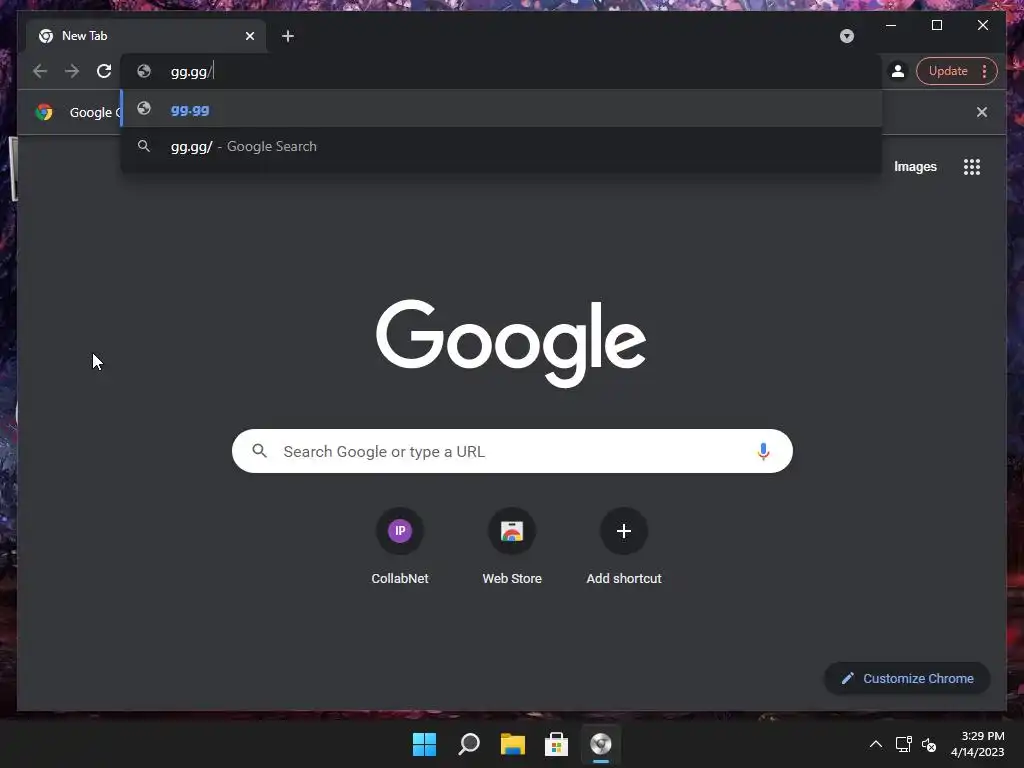Screen dimensions: 1024x768
Task: Click the Google logo
Action: pyautogui.click(x=511, y=343)
